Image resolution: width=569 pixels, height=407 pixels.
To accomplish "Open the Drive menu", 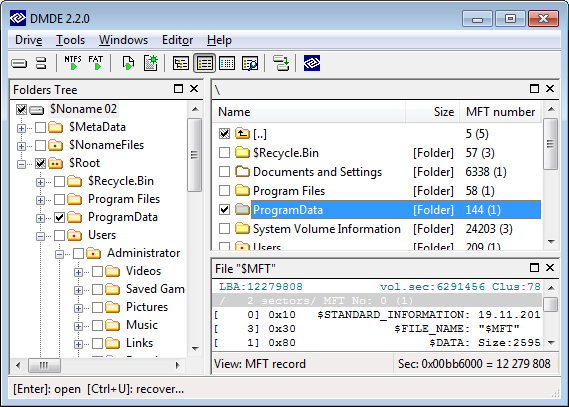I will (28, 40).
